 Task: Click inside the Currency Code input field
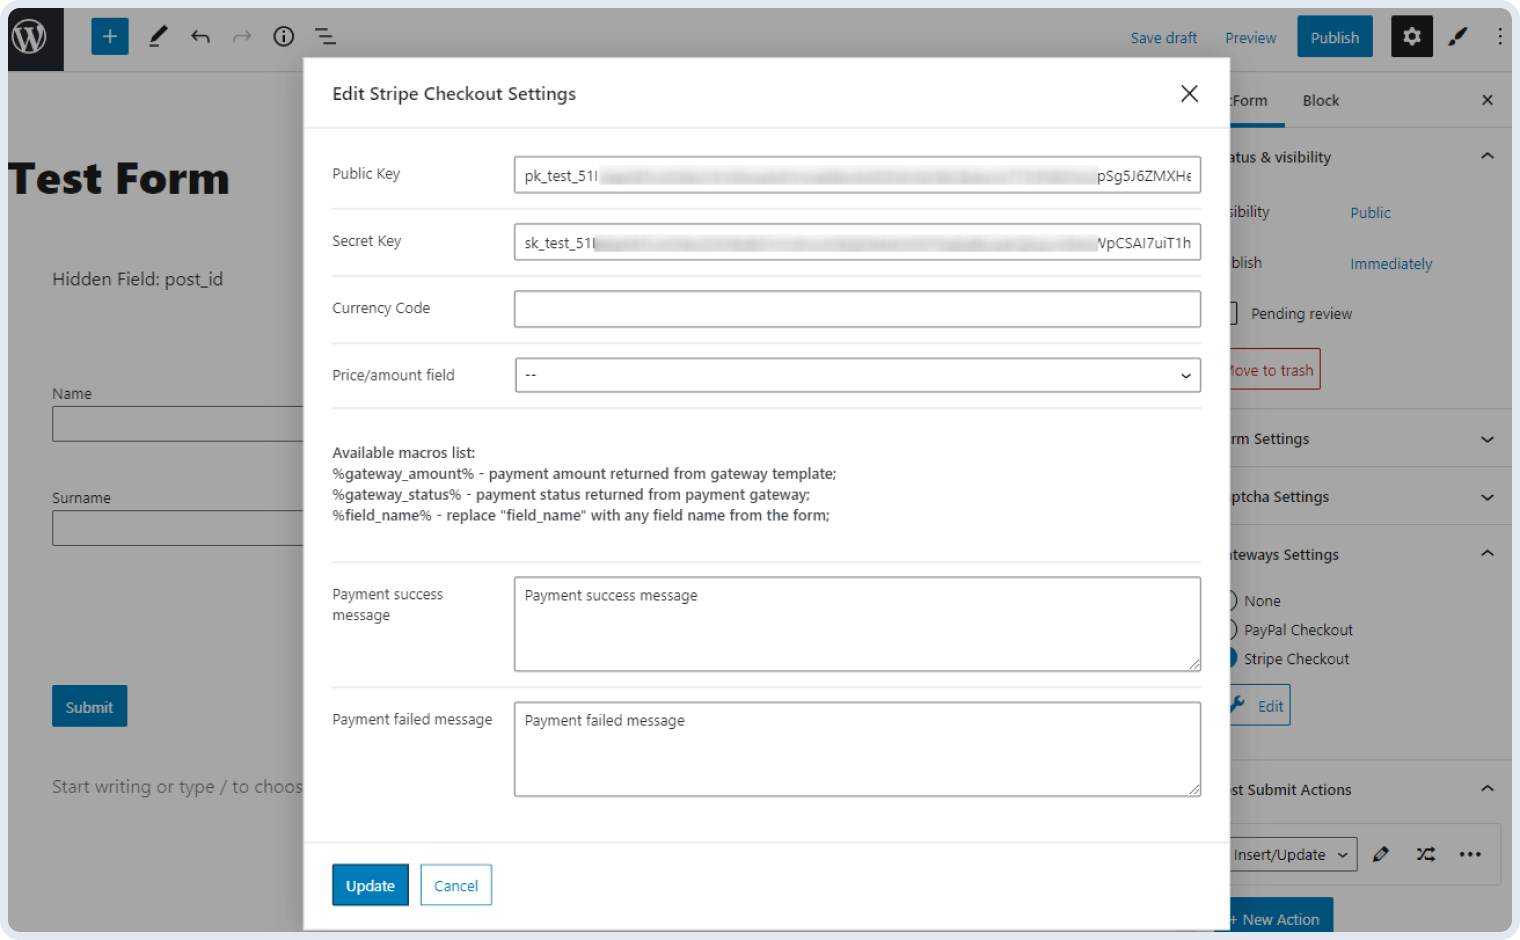(x=857, y=308)
